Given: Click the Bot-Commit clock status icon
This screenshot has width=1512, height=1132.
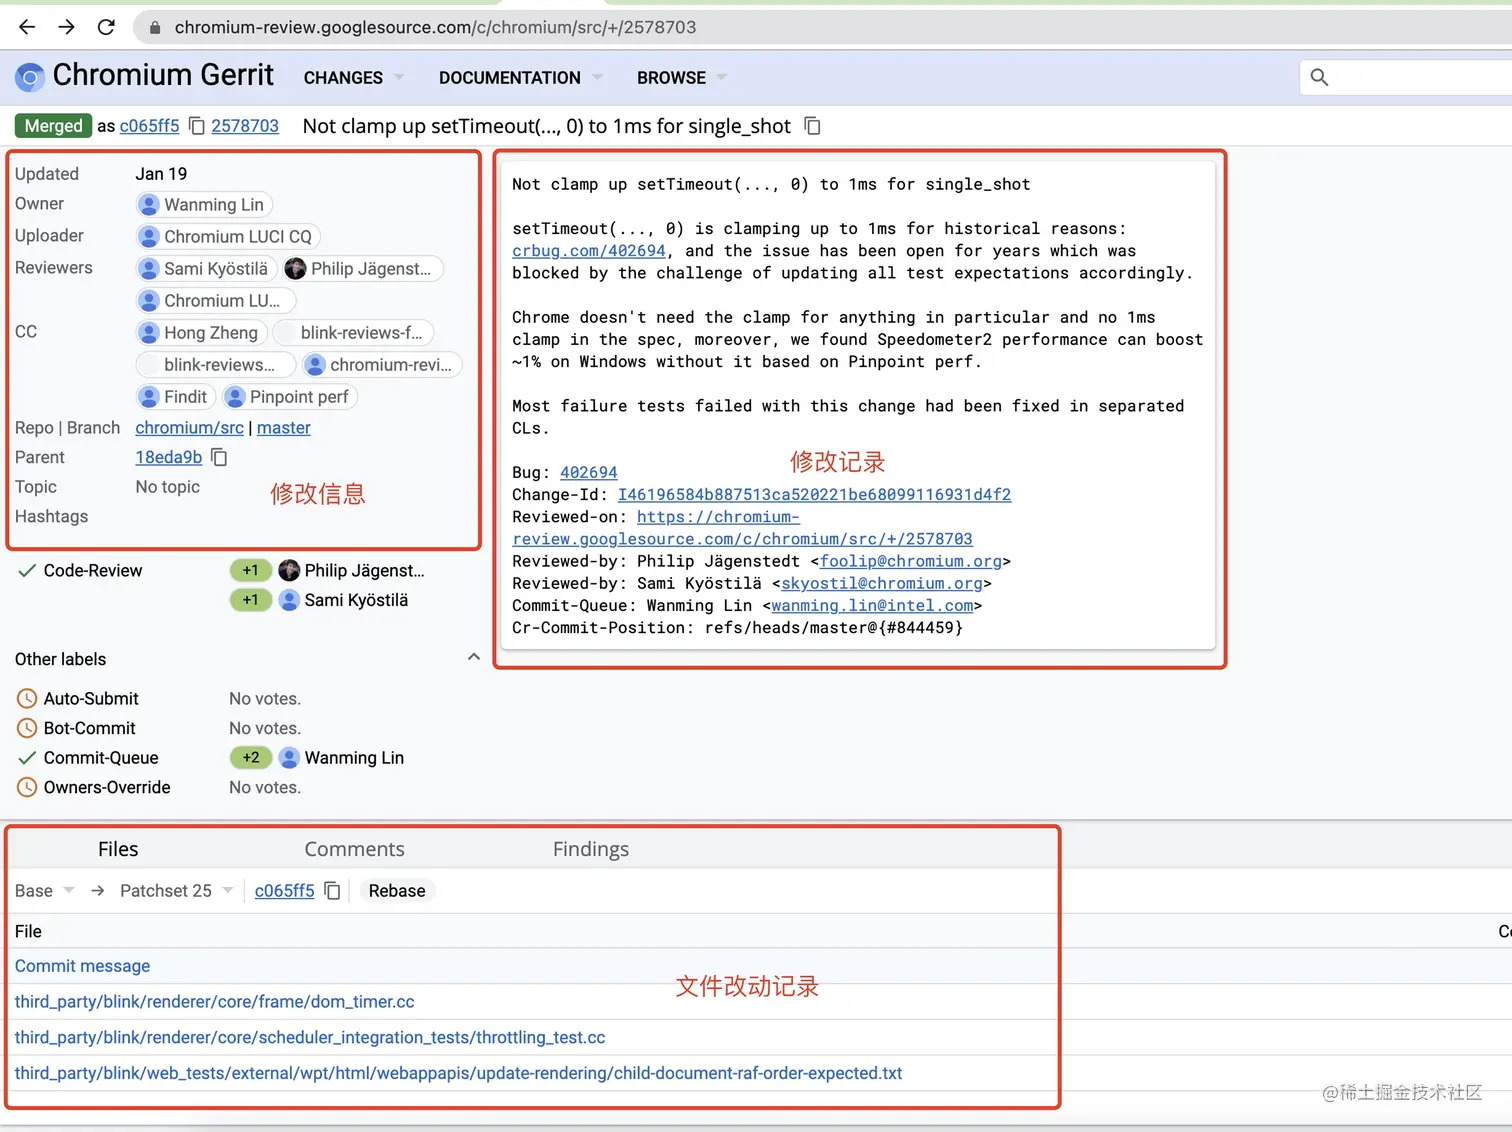Looking at the screenshot, I should (27, 728).
